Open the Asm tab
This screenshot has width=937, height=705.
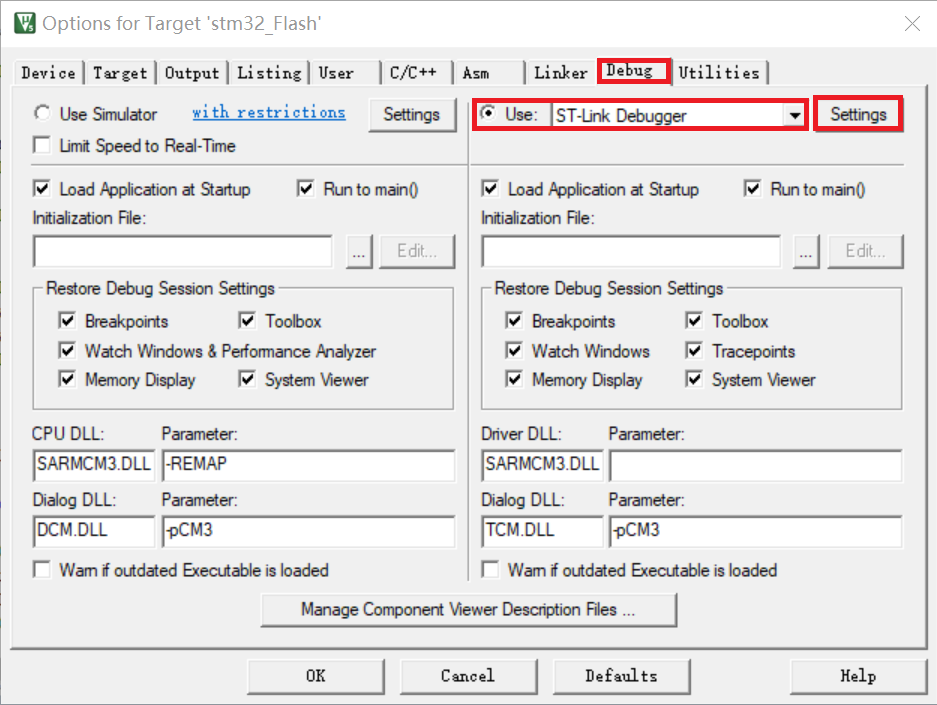click(489, 73)
